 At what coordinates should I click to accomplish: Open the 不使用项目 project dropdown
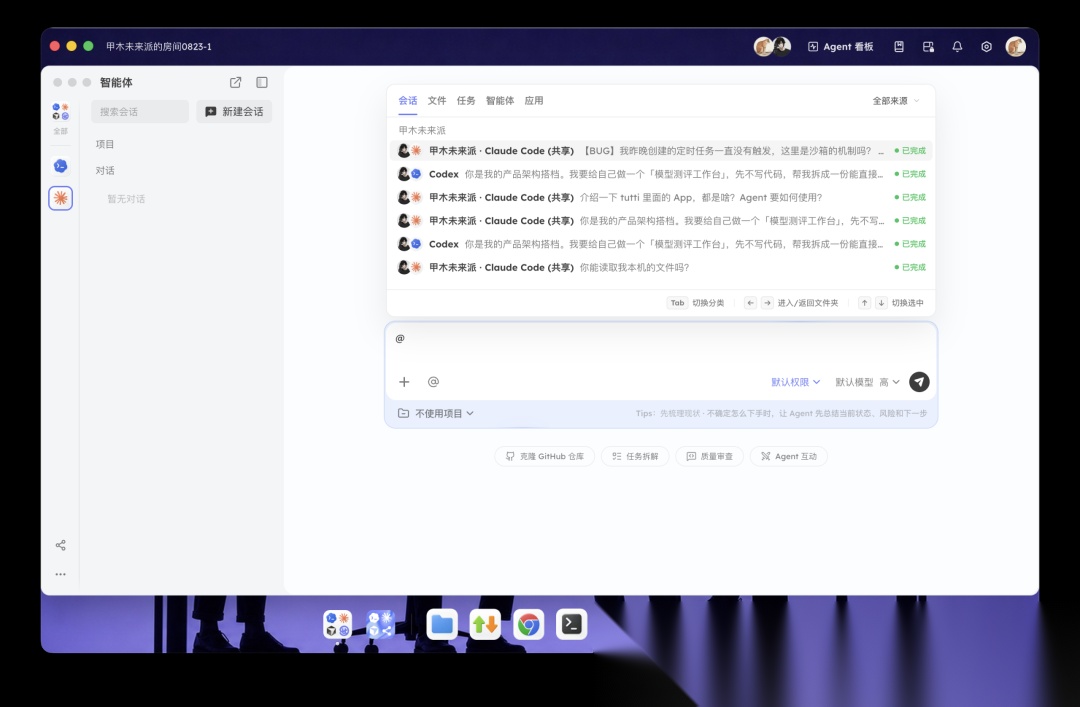pos(436,413)
